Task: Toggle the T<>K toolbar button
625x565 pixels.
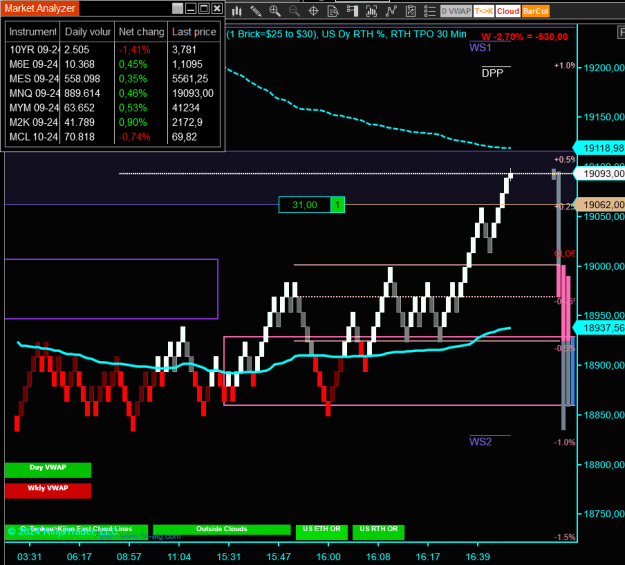Action: [484, 11]
